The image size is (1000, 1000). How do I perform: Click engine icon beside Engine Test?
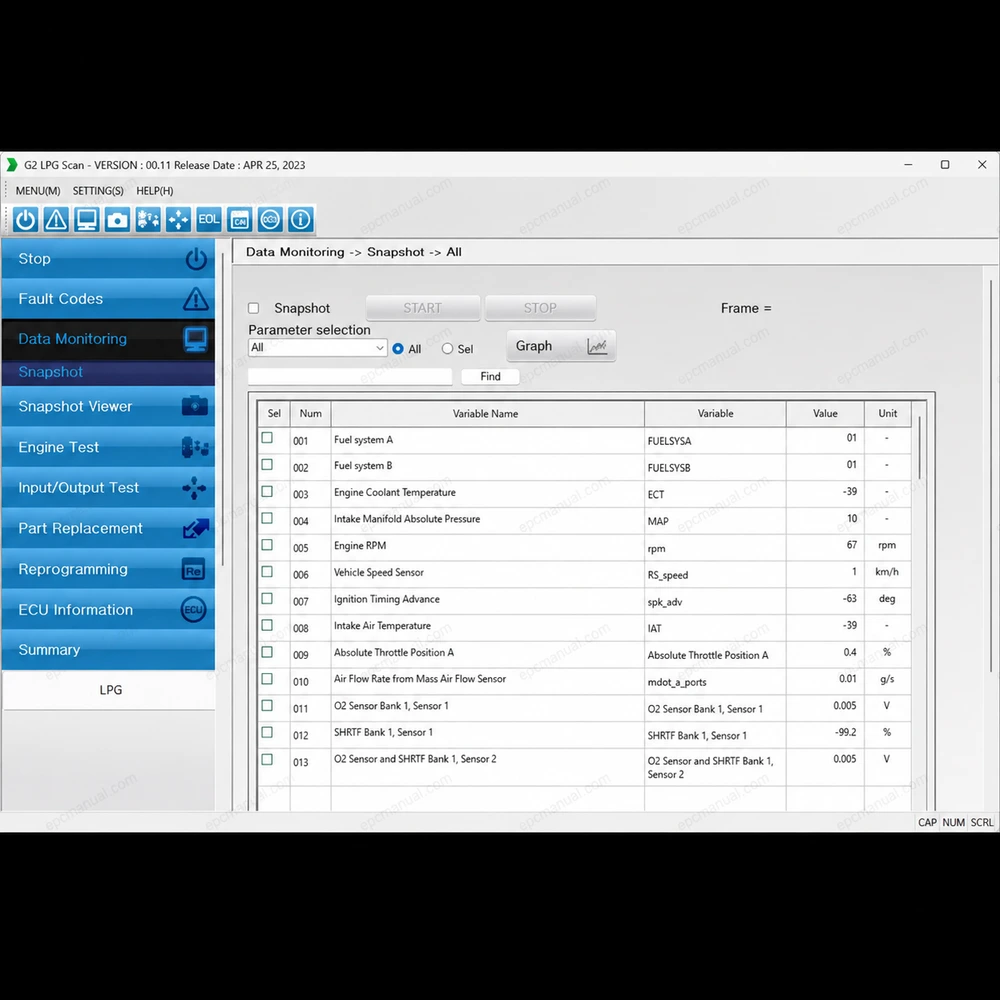tap(195, 447)
